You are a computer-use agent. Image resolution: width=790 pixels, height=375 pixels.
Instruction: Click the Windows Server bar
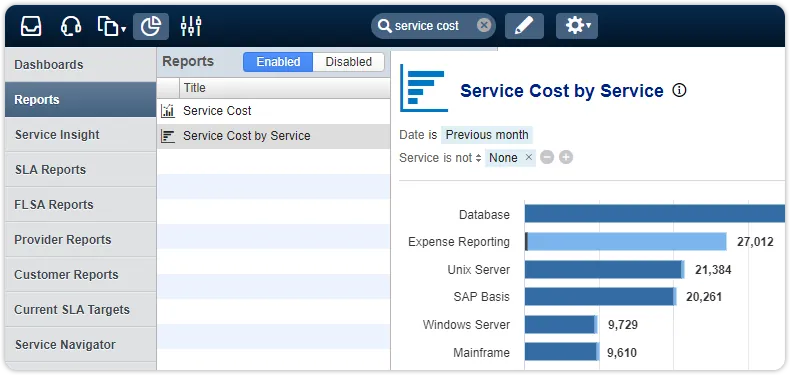[561, 325]
